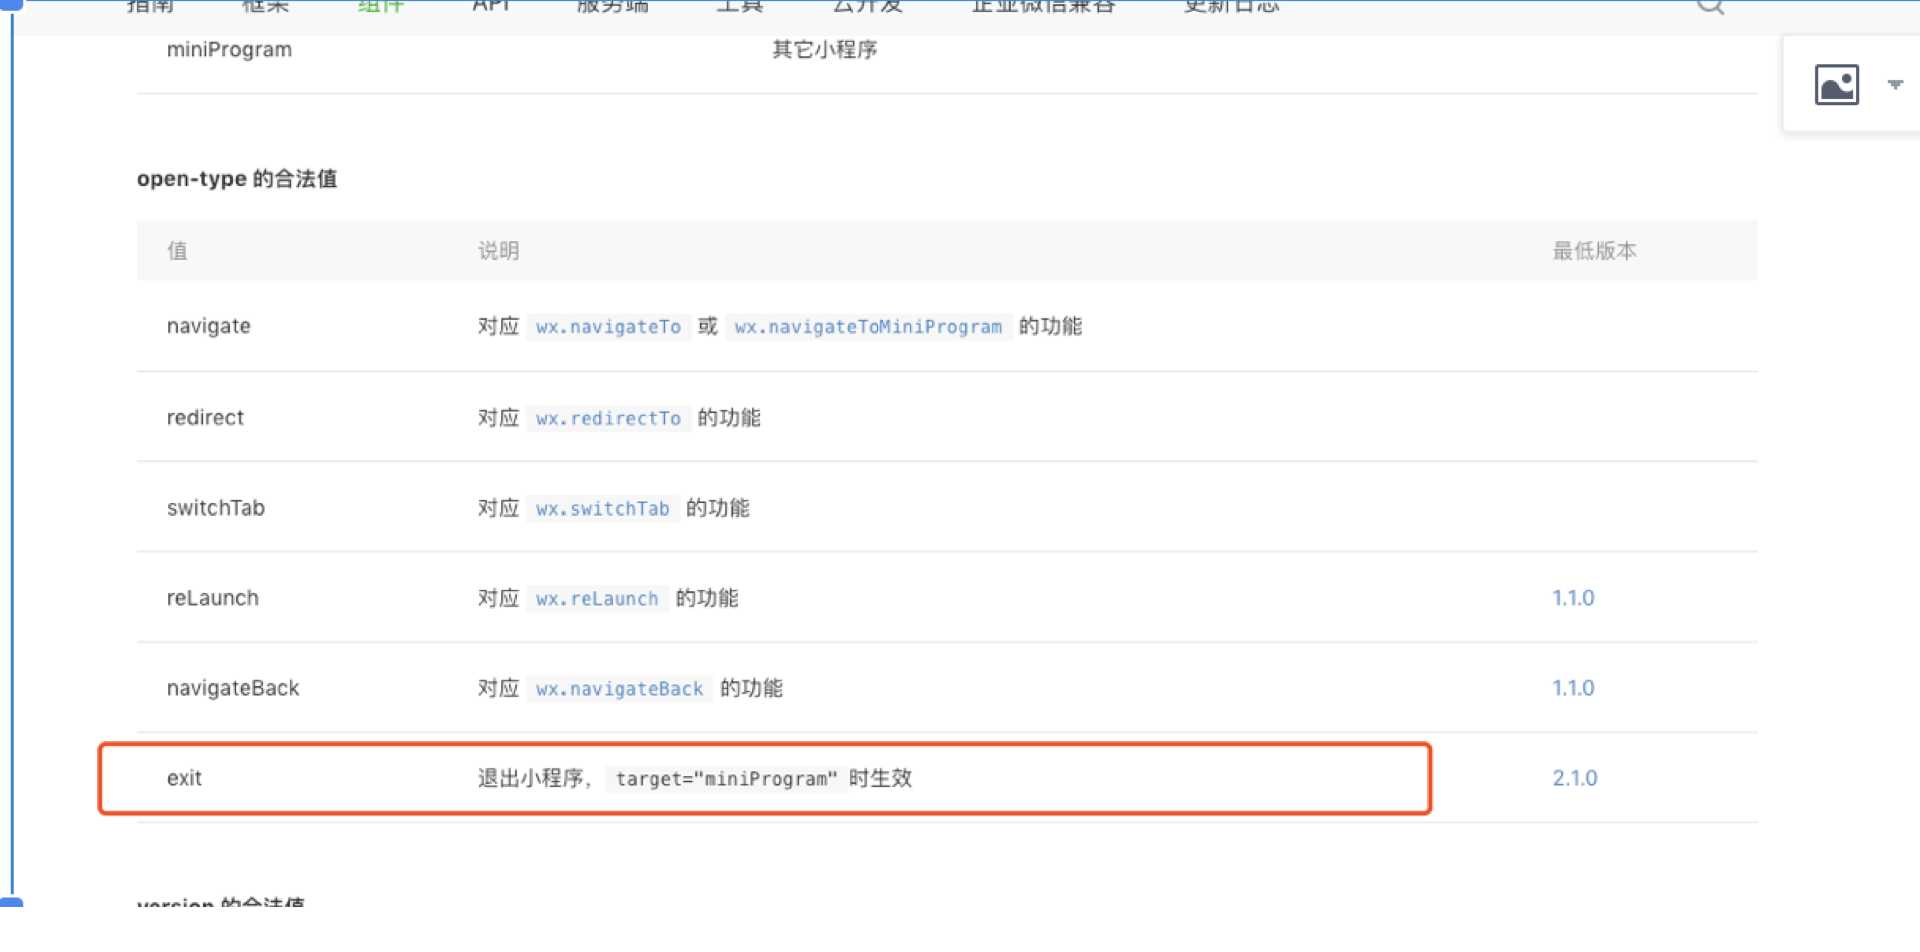Follow the wx.reLaunch link
Screen dimensions: 1920x952
597,598
